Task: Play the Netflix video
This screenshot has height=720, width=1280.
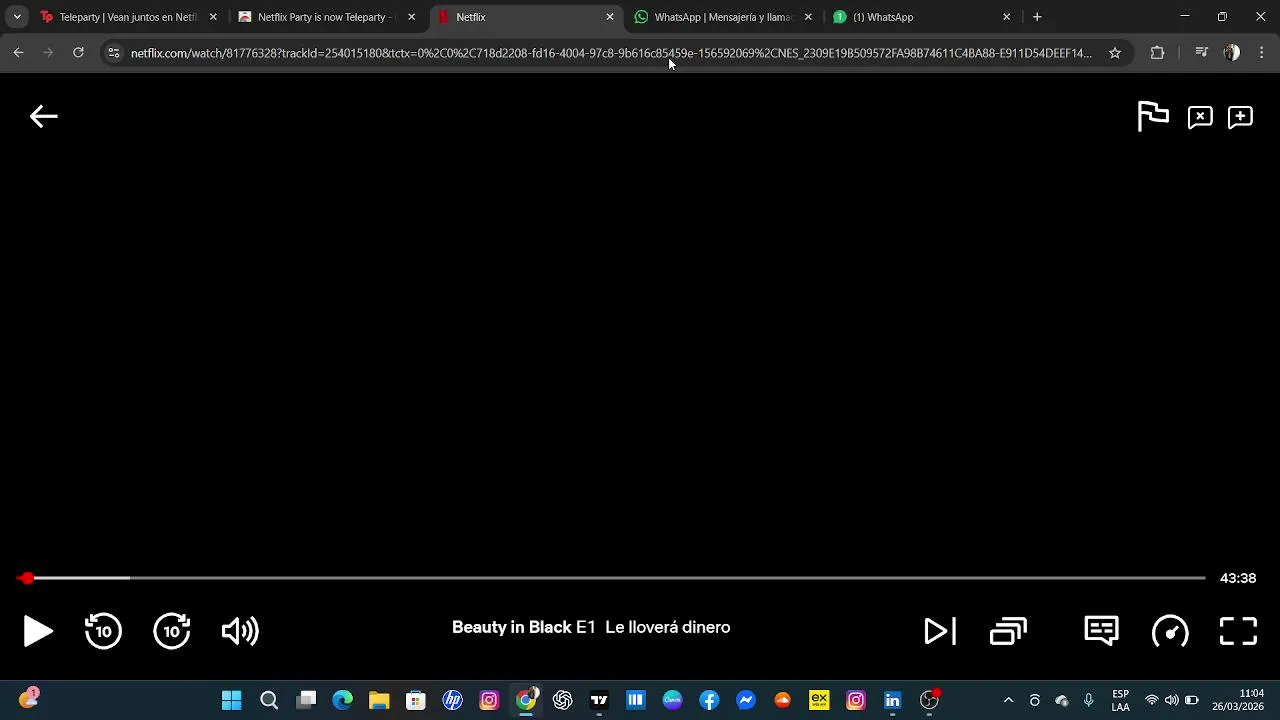Action: pyautogui.click(x=38, y=631)
